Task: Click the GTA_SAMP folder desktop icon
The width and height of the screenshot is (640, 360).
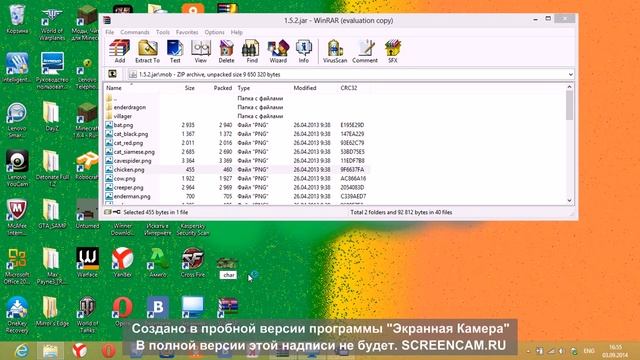Action: coord(52,214)
